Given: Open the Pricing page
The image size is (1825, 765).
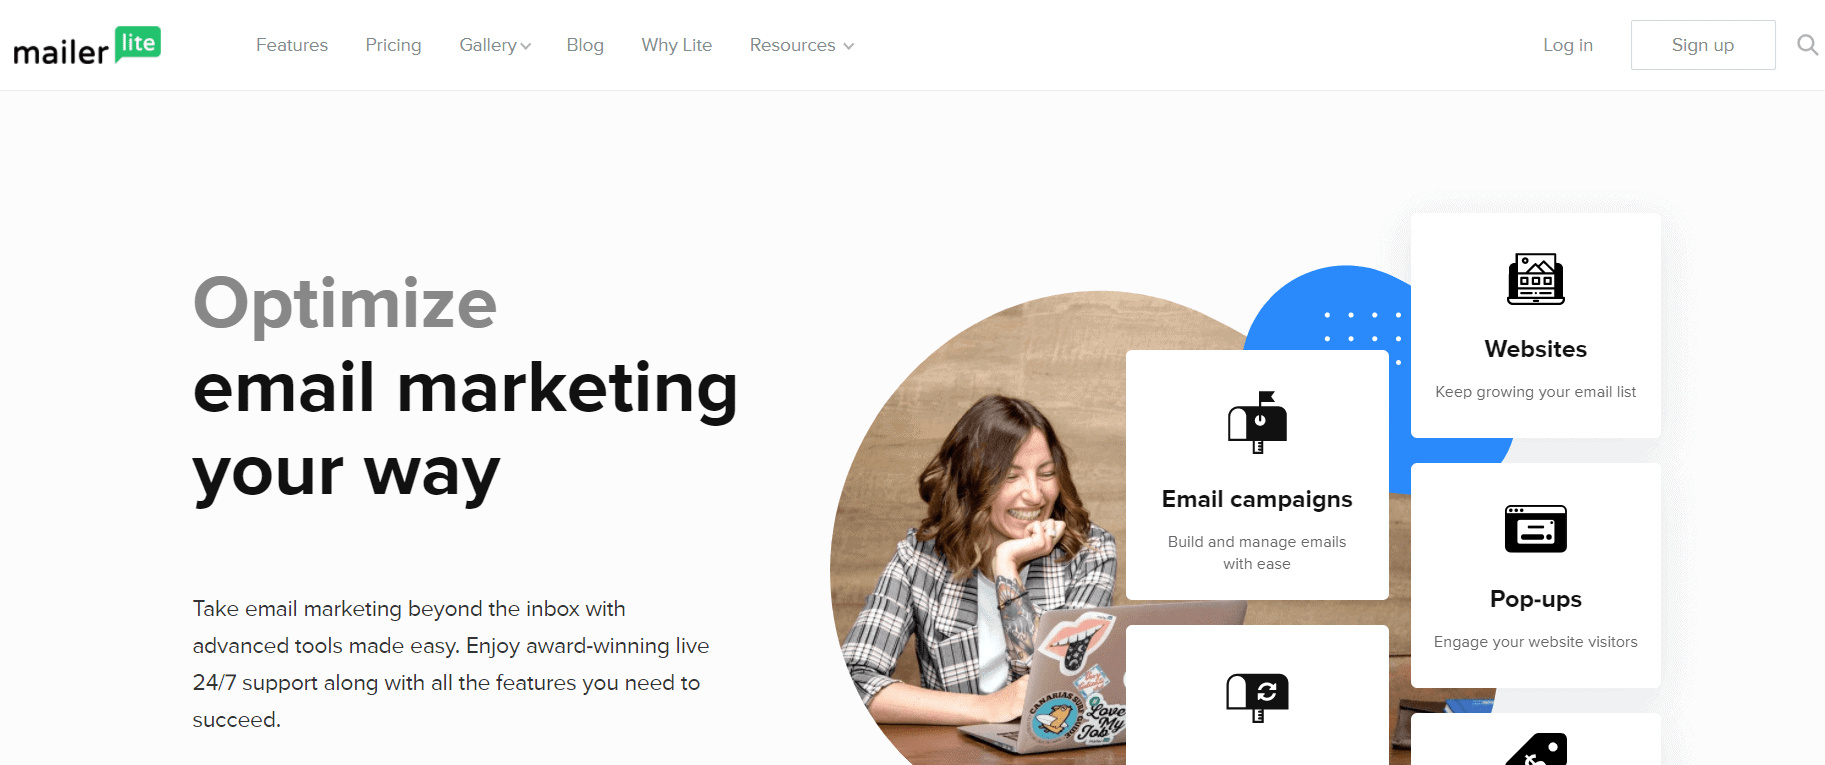Looking at the screenshot, I should [393, 45].
